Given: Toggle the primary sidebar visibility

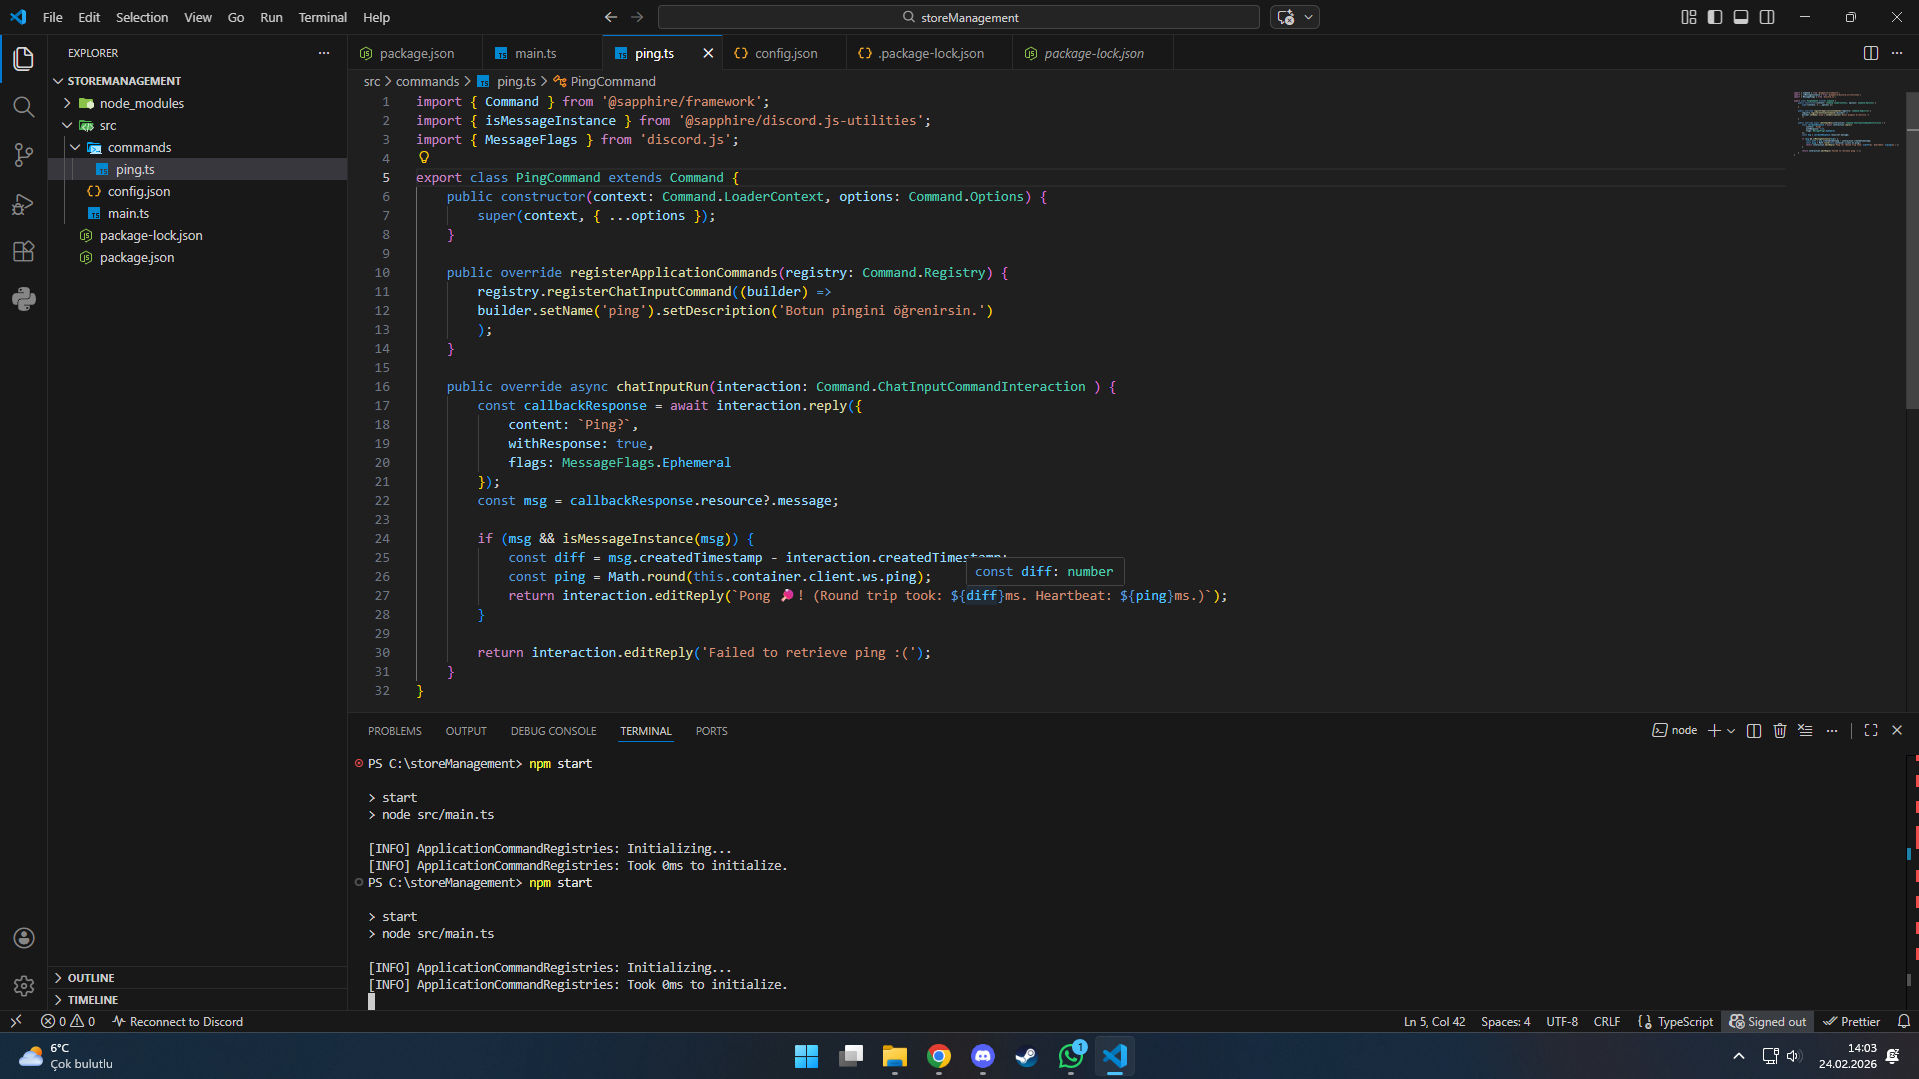Looking at the screenshot, I should pos(1715,17).
